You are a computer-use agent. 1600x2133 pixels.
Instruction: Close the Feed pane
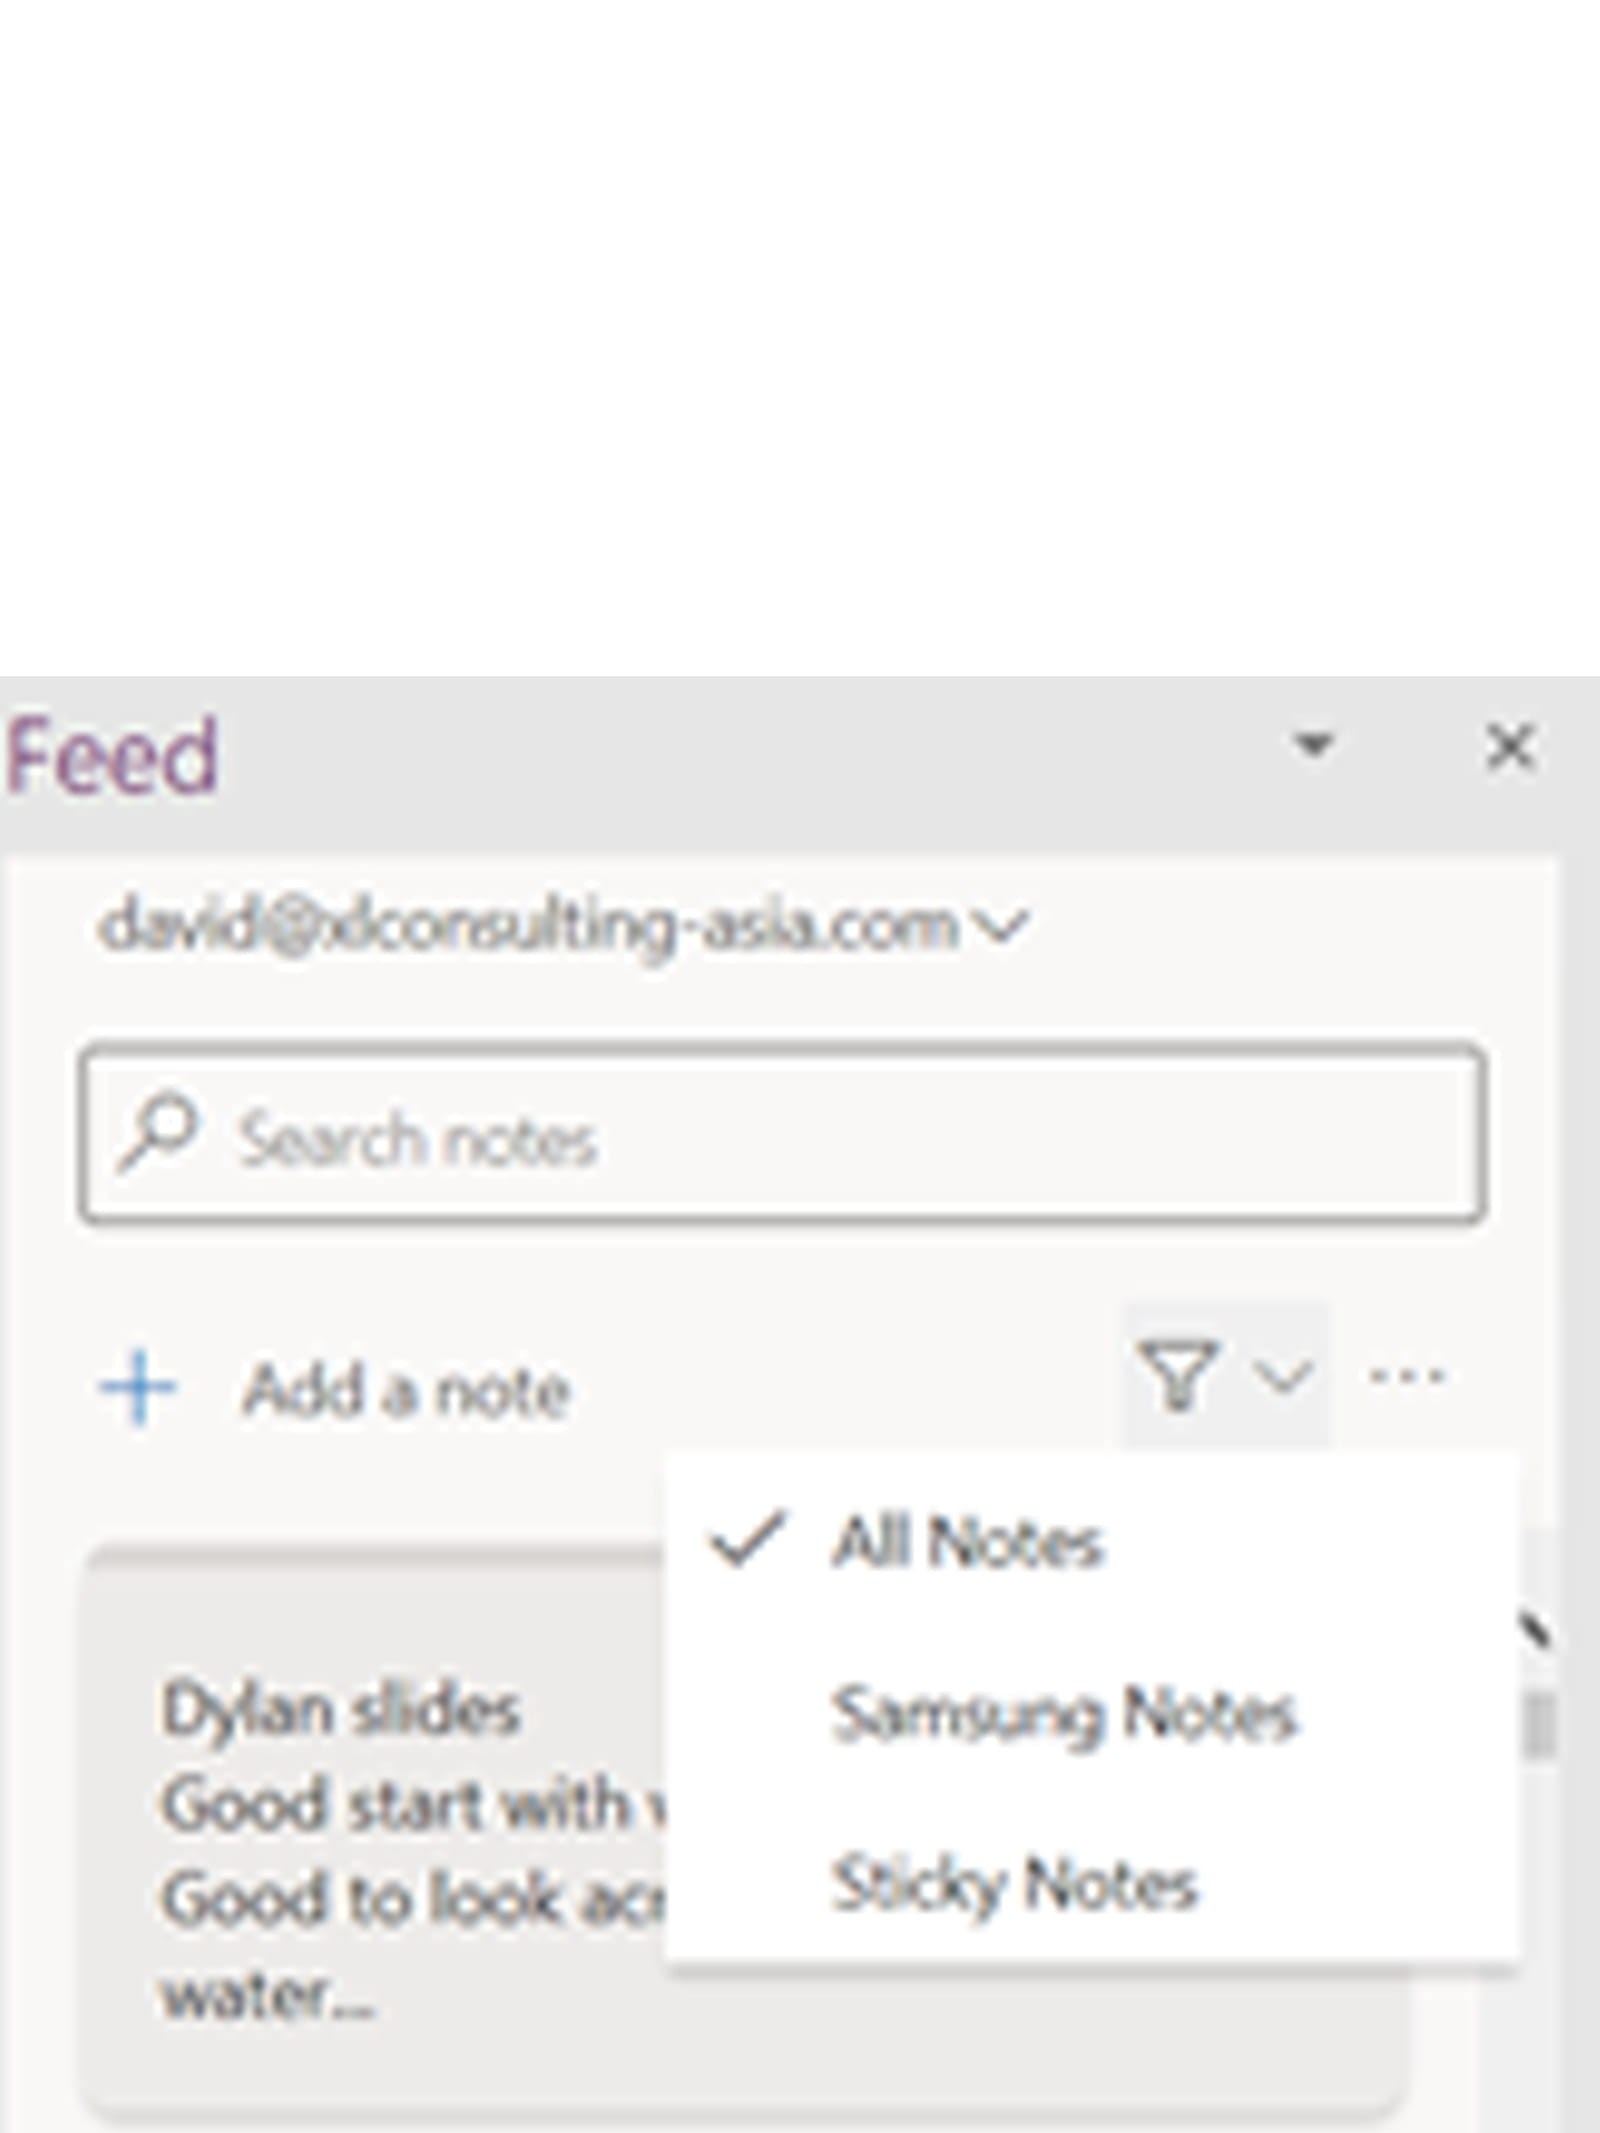(x=1509, y=747)
